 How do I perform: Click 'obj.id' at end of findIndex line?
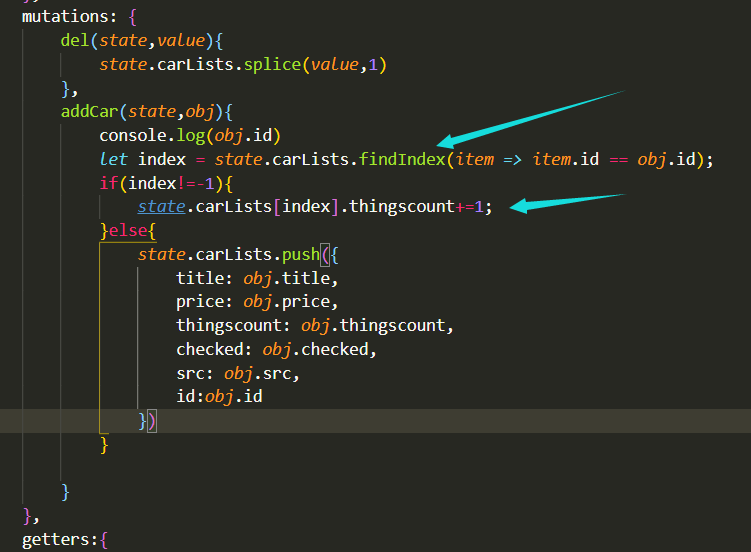(666, 159)
